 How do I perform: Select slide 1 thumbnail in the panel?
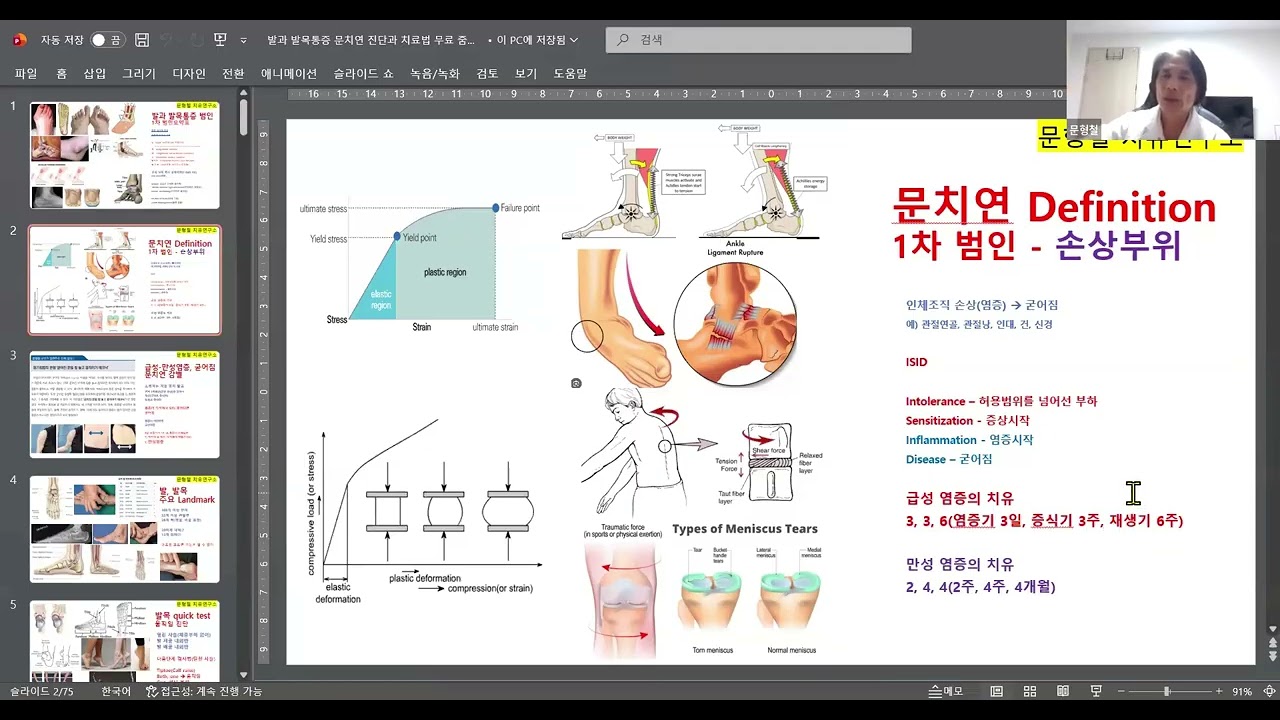coord(125,154)
